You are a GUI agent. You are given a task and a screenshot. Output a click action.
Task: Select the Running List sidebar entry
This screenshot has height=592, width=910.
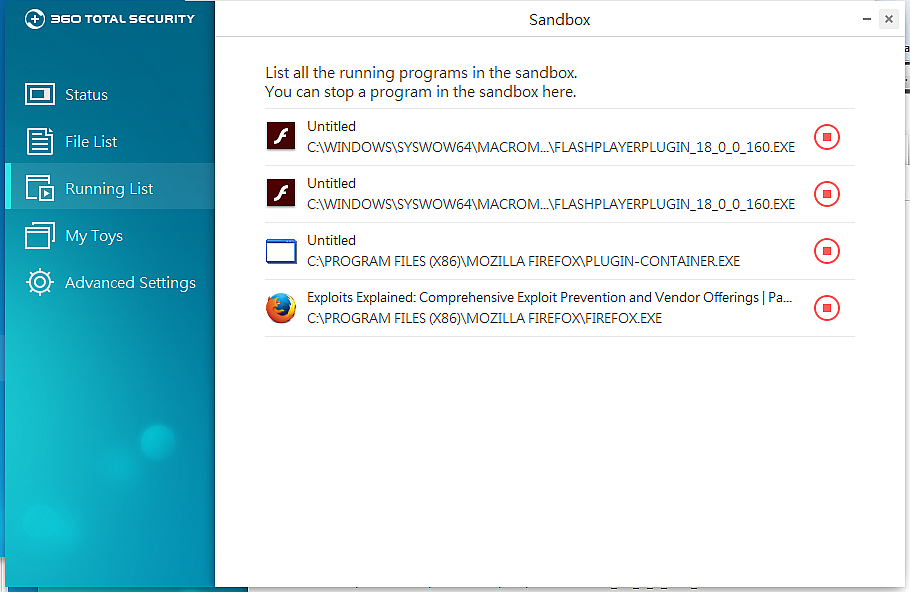(110, 188)
